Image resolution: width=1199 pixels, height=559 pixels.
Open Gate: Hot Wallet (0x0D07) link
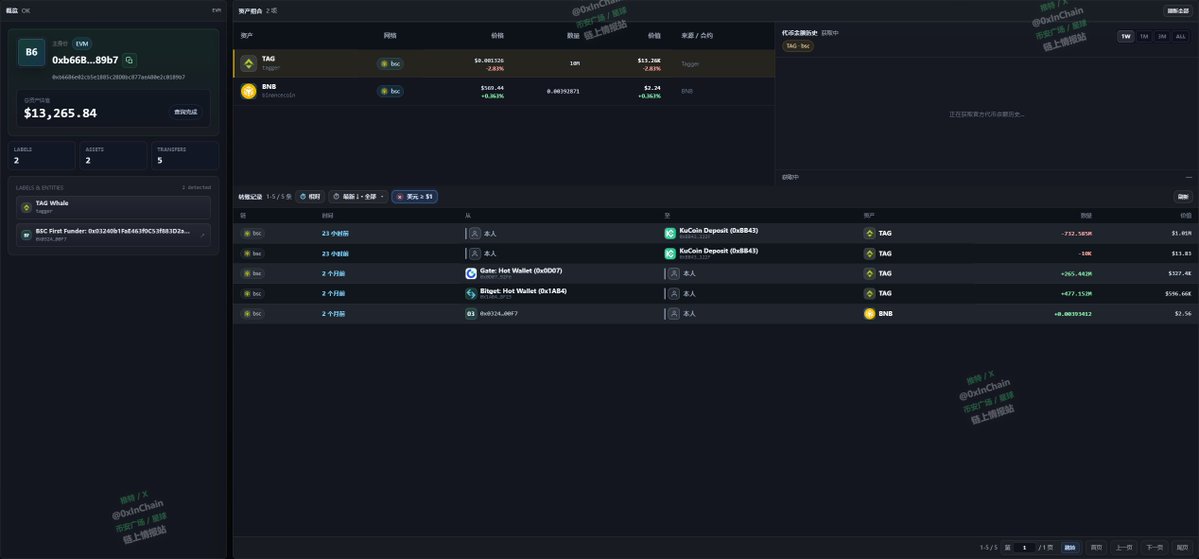(x=521, y=271)
